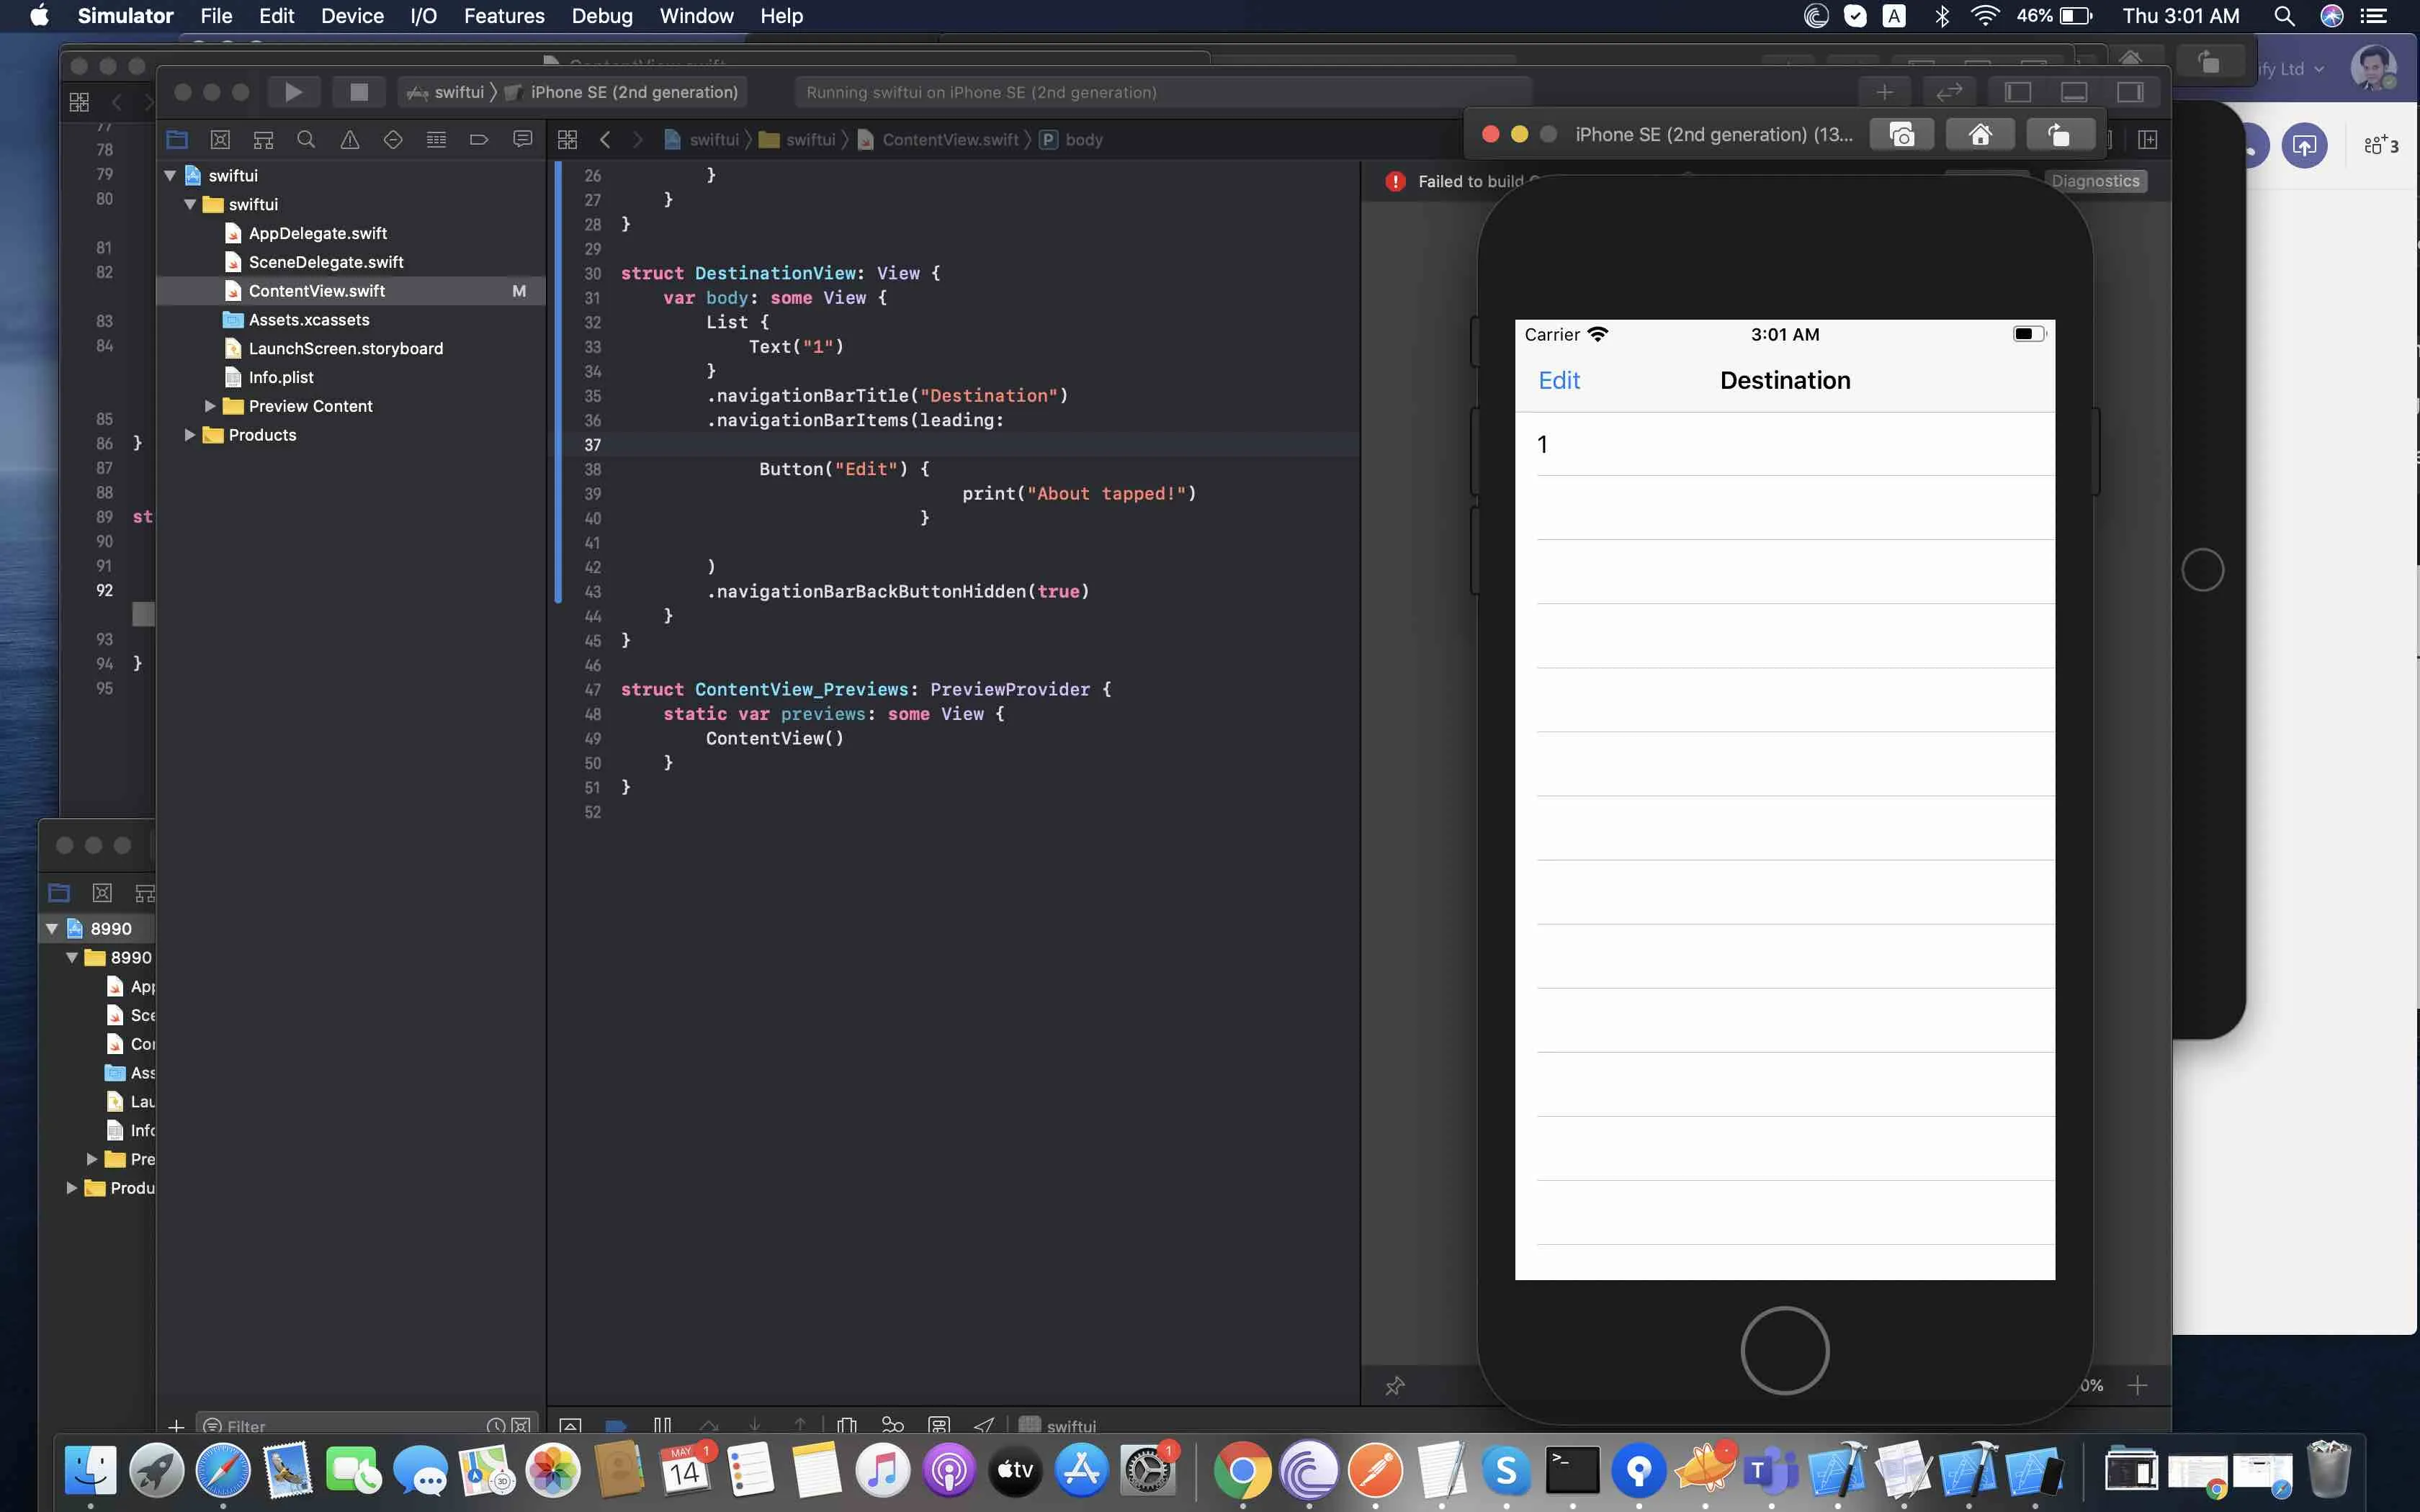Image resolution: width=2420 pixels, height=1512 pixels.
Task: Expand the Preview Content folder
Action: point(210,406)
